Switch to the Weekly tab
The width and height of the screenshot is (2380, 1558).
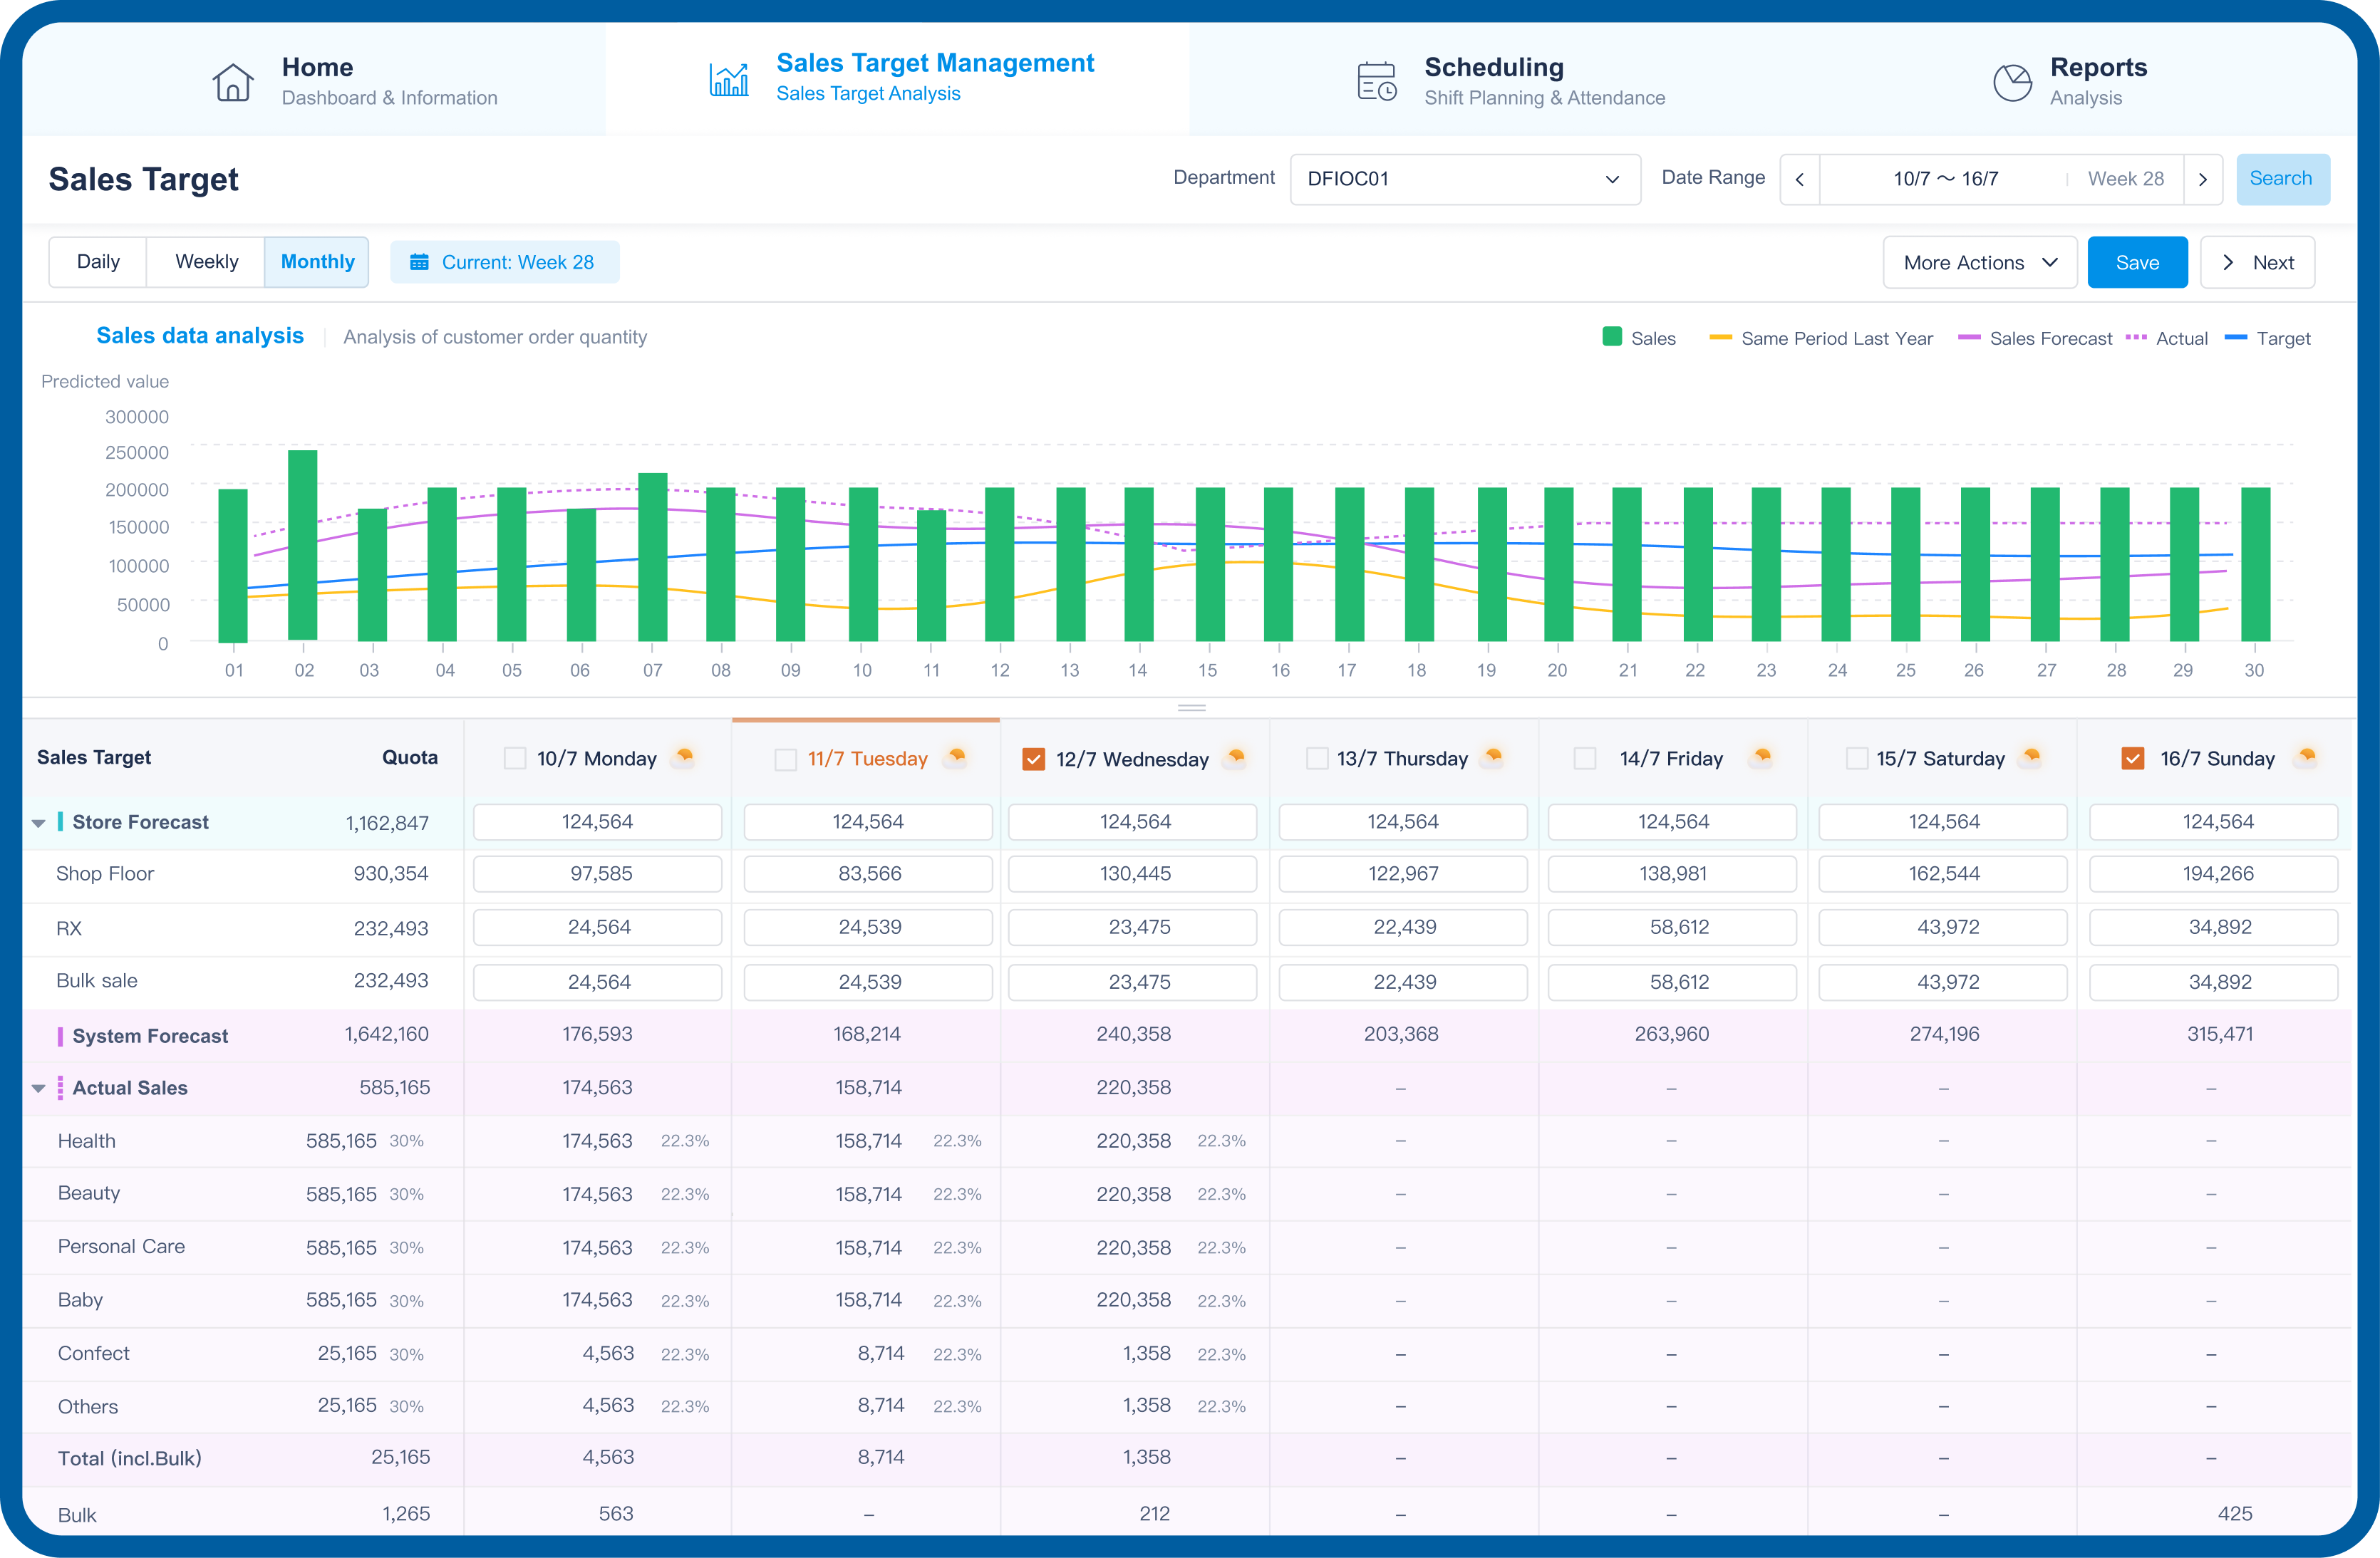pyautogui.click(x=206, y=261)
